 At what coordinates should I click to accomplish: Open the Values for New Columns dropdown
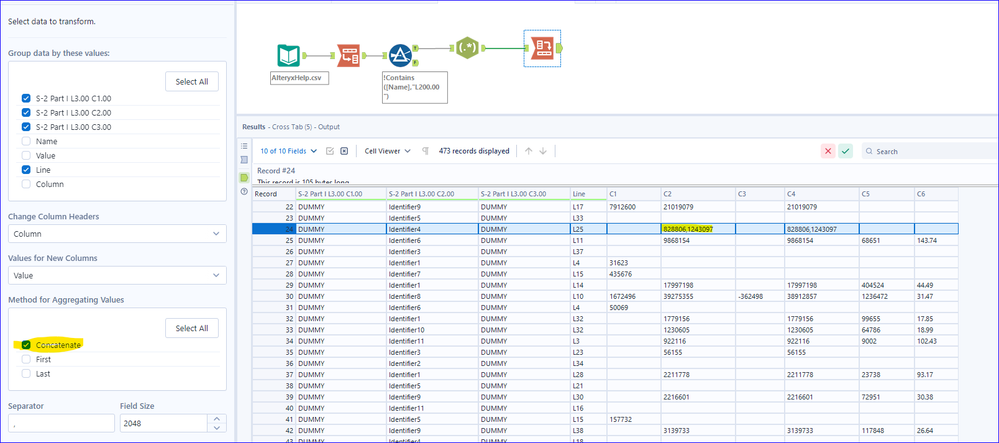(x=118, y=276)
